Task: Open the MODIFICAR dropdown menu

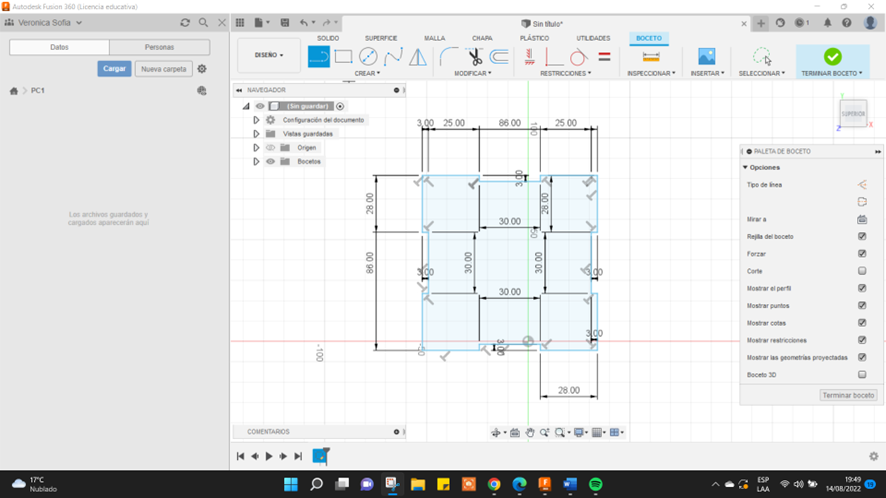Action: 473,73
